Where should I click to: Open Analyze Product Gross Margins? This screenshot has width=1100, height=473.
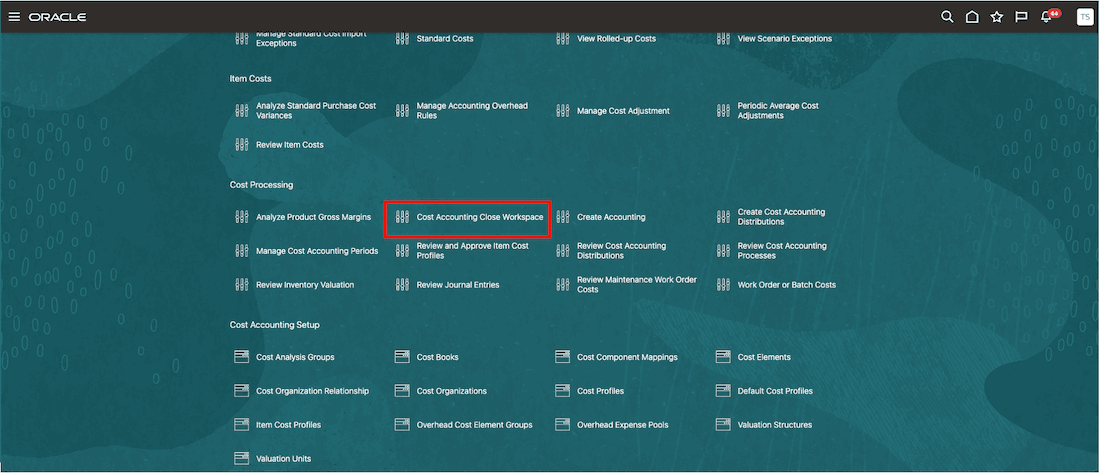[314, 217]
